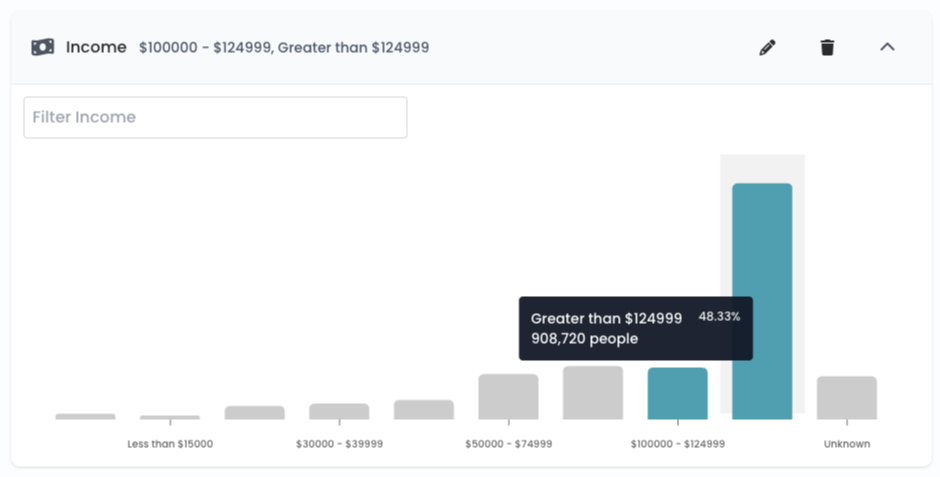
Task: Select the Less than $15000 bar
Action: [170, 418]
